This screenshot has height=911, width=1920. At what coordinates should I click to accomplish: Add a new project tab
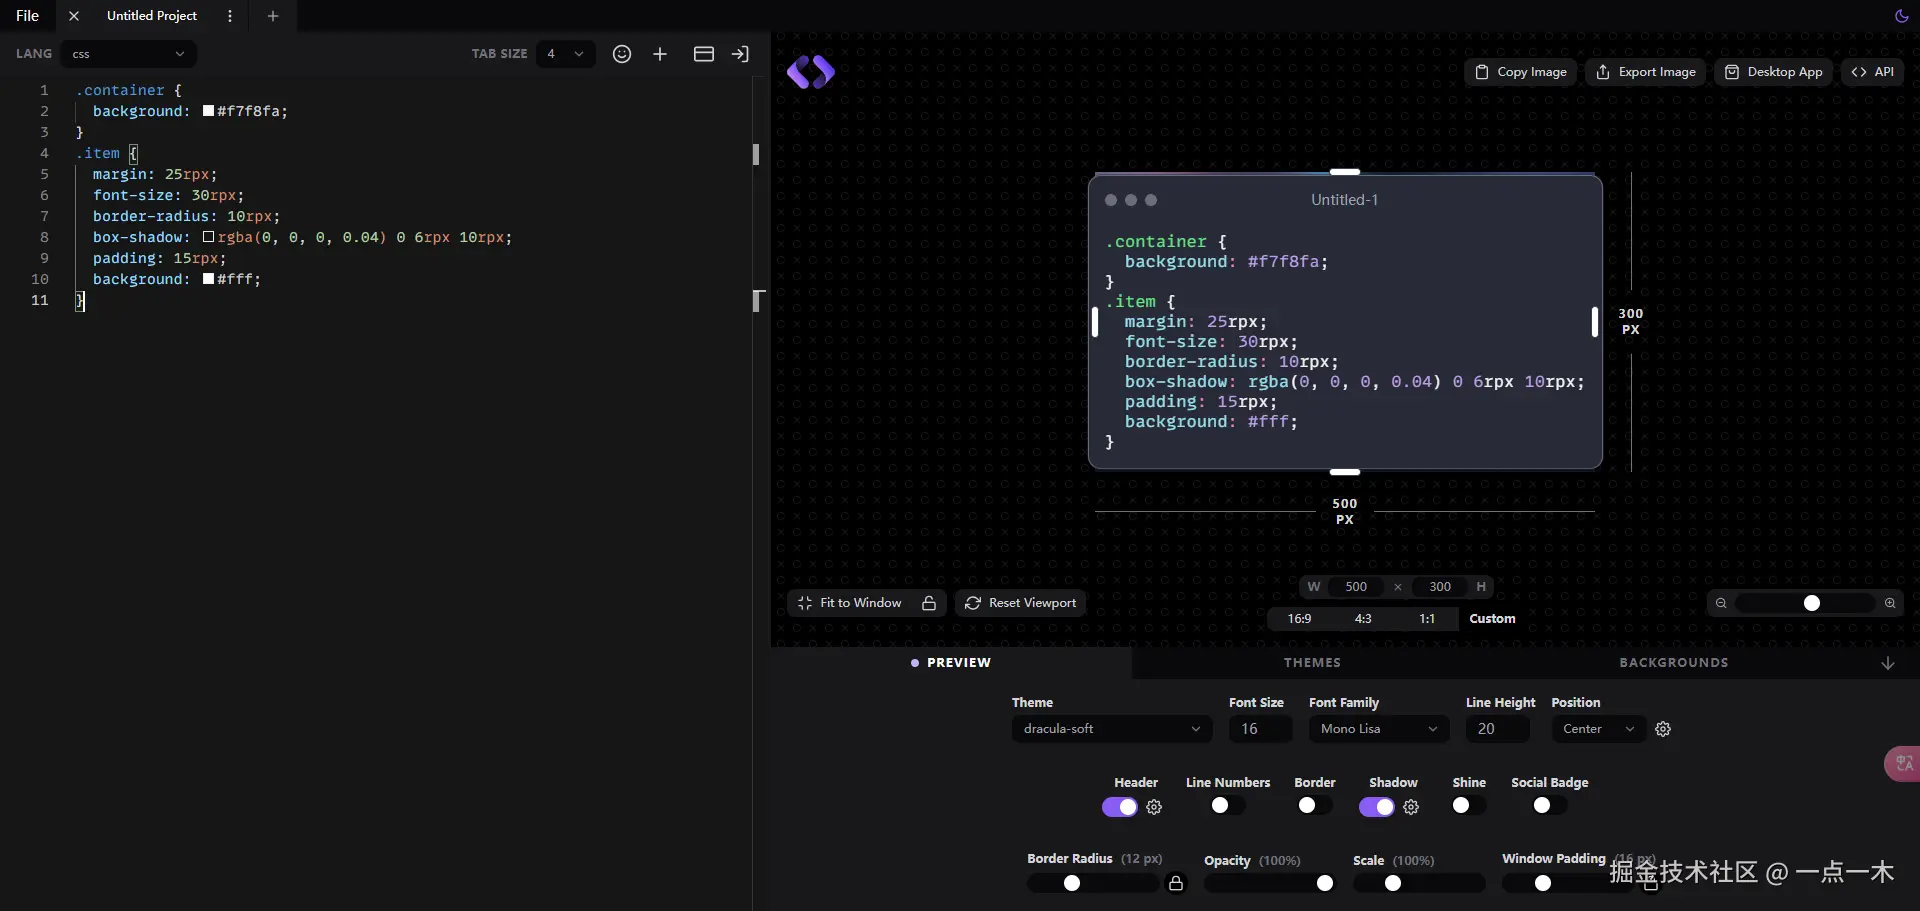[x=273, y=16]
